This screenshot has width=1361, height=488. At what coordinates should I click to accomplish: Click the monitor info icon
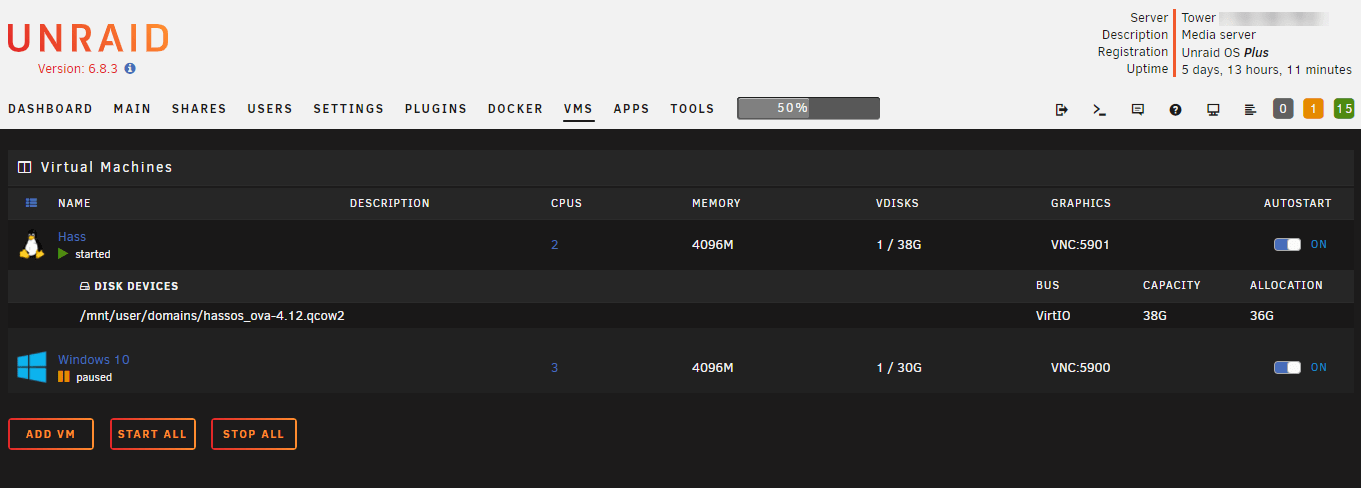tap(1213, 109)
